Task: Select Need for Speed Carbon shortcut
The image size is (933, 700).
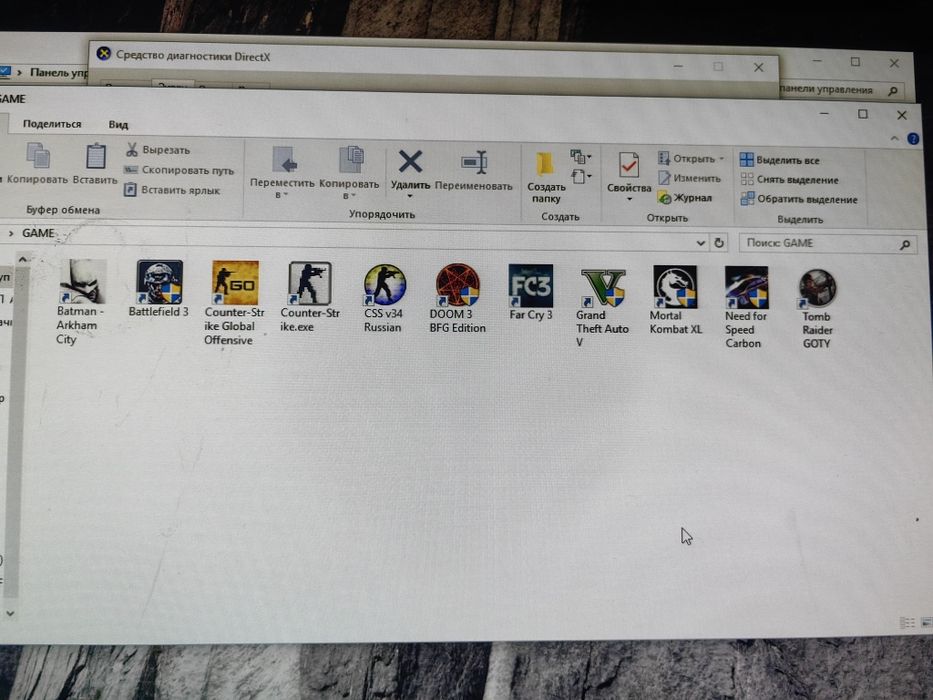Action: click(x=746, y=308)
